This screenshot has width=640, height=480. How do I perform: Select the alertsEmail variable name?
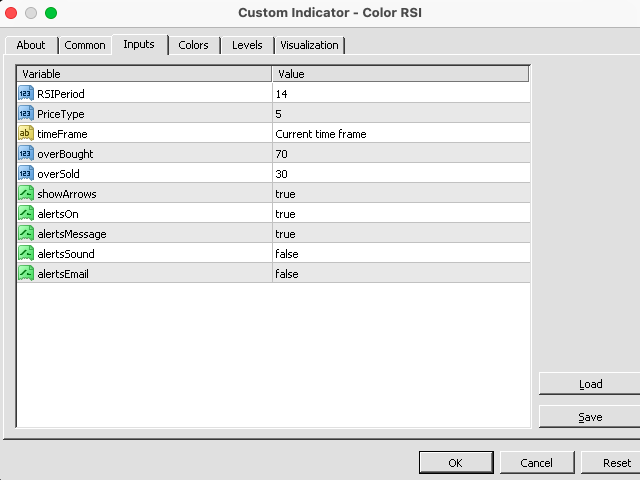tap(63, 274)
